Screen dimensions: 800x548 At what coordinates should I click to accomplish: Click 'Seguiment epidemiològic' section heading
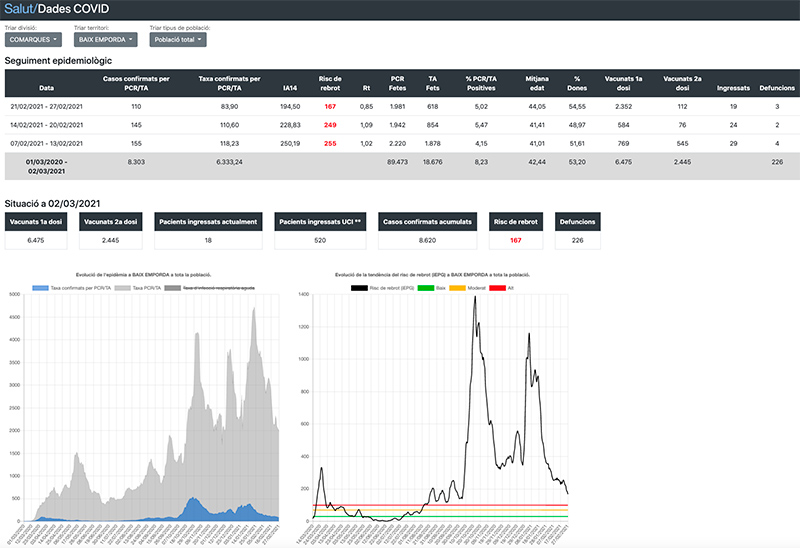[x=58, y=61]
